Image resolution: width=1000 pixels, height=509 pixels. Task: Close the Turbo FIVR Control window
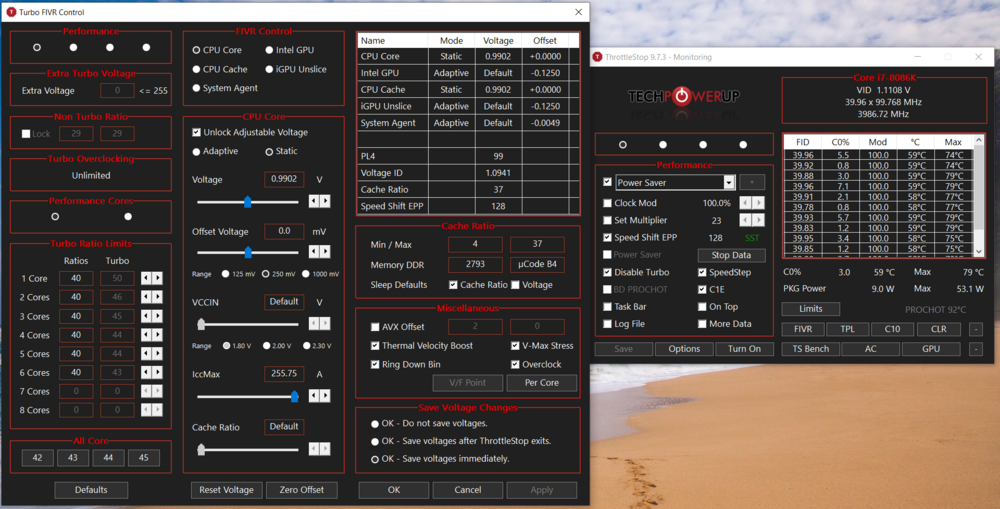click(578, 12)
